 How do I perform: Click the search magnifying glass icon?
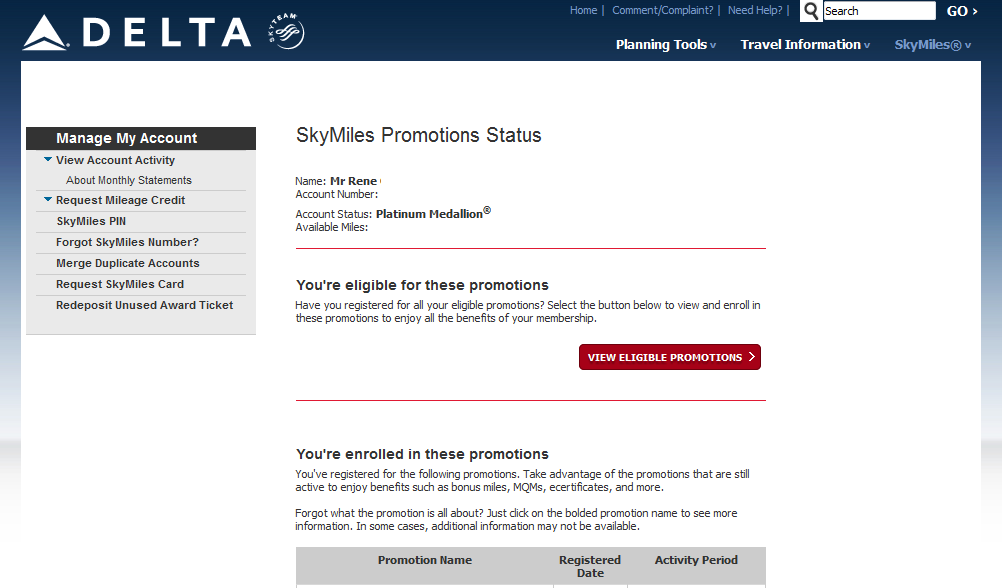[x=810, y=11]
